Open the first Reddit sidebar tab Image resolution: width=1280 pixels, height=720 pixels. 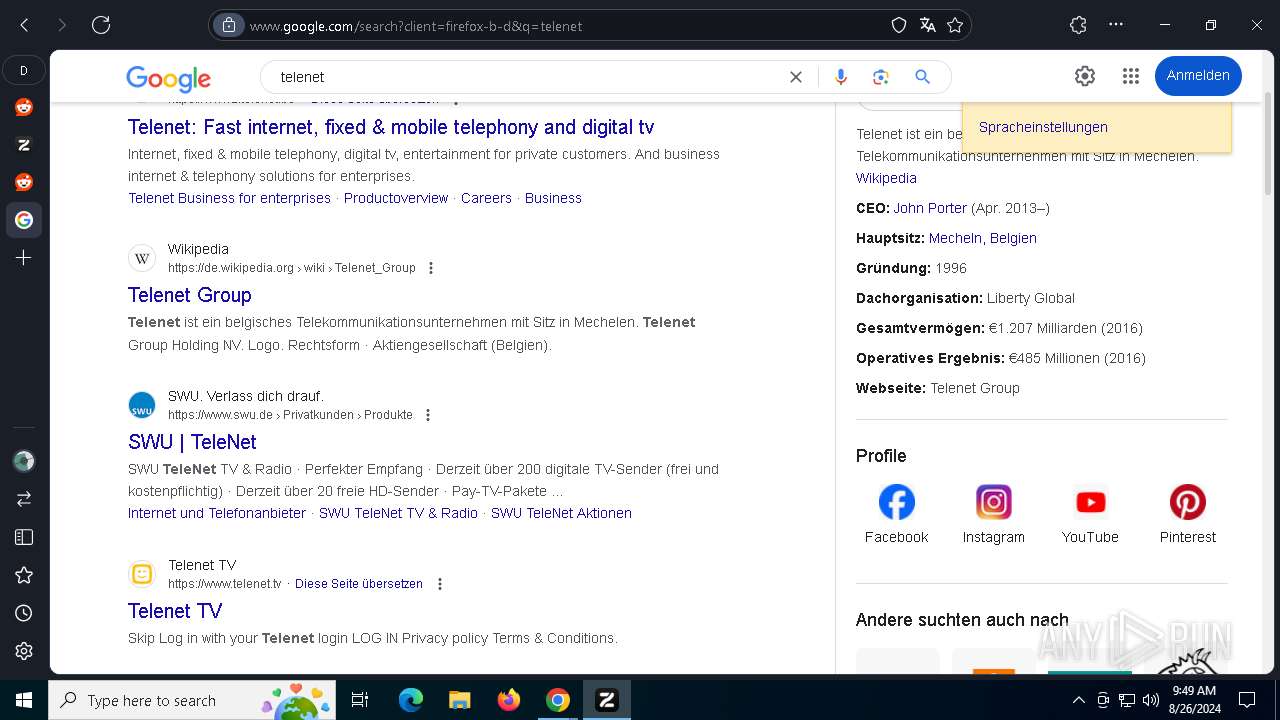(x=24, y=107)
